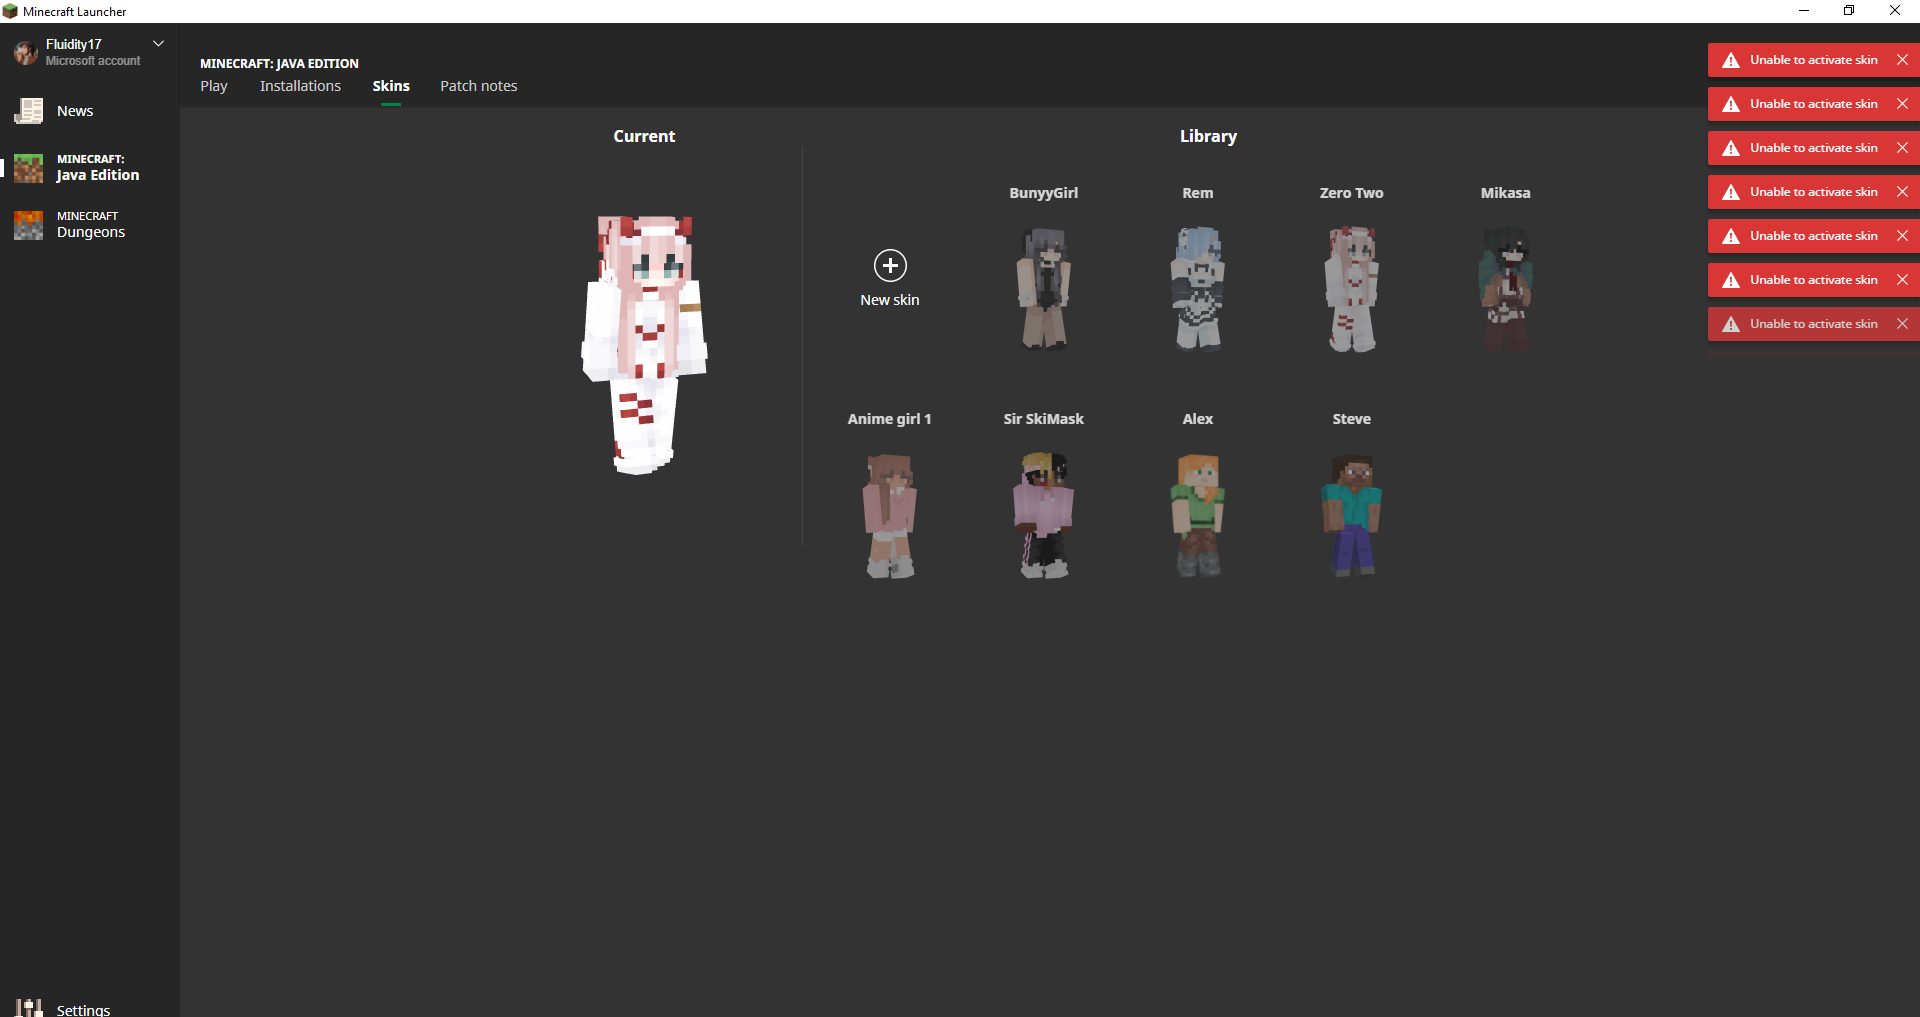1920x1017 pixels.
Task: Expand the account switcher chevron
Action: click(x=158, y=44)
